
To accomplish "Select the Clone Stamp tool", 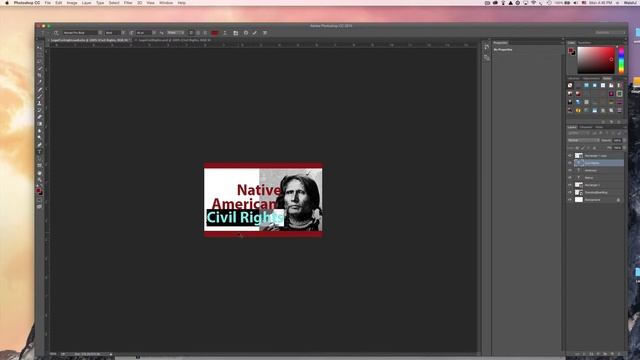I will tap(40, 103).
